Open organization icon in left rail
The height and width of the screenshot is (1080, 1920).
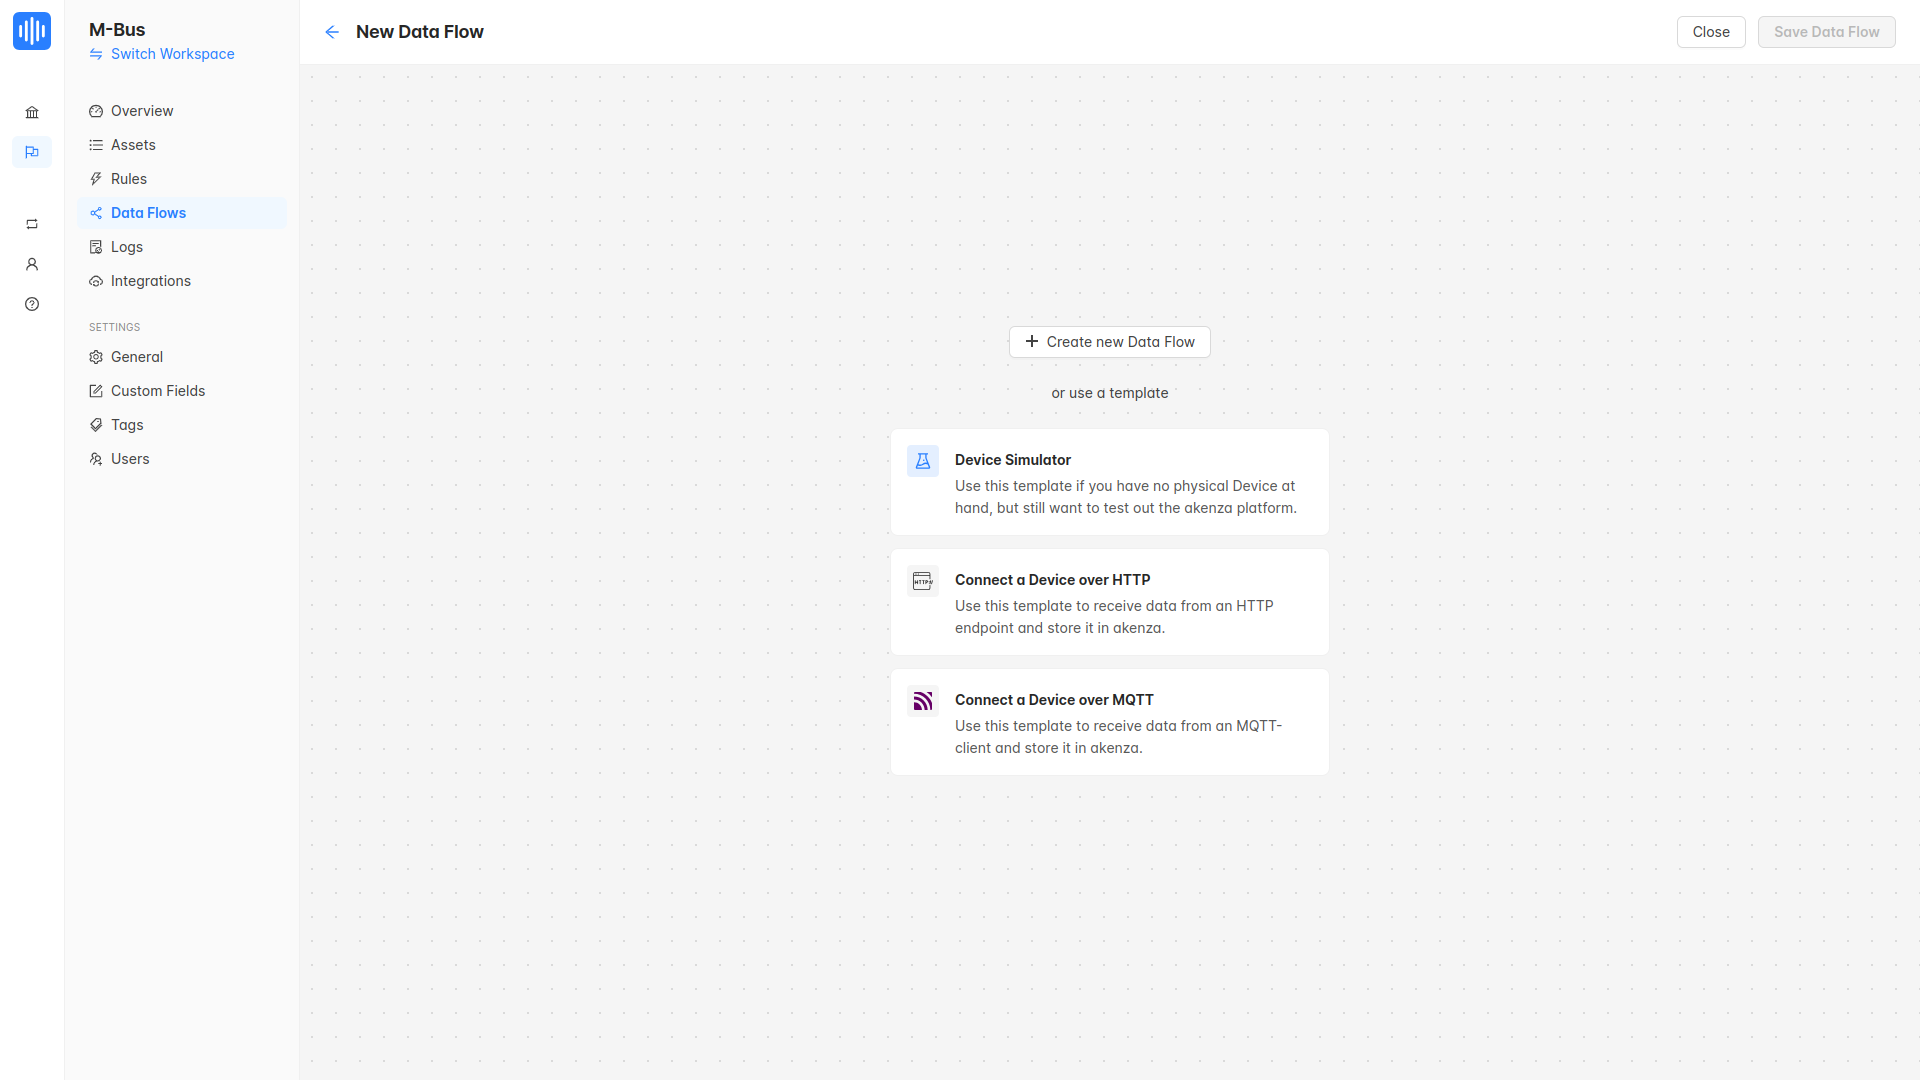click(32, 112)
